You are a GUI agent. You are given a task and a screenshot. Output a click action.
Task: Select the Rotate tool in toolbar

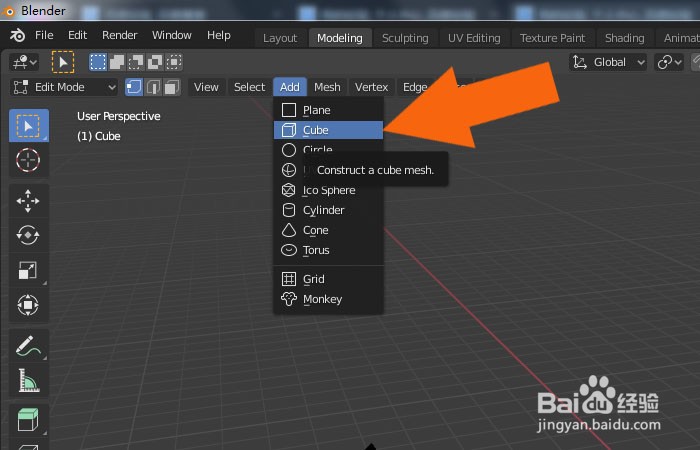[x=29, y=235]
